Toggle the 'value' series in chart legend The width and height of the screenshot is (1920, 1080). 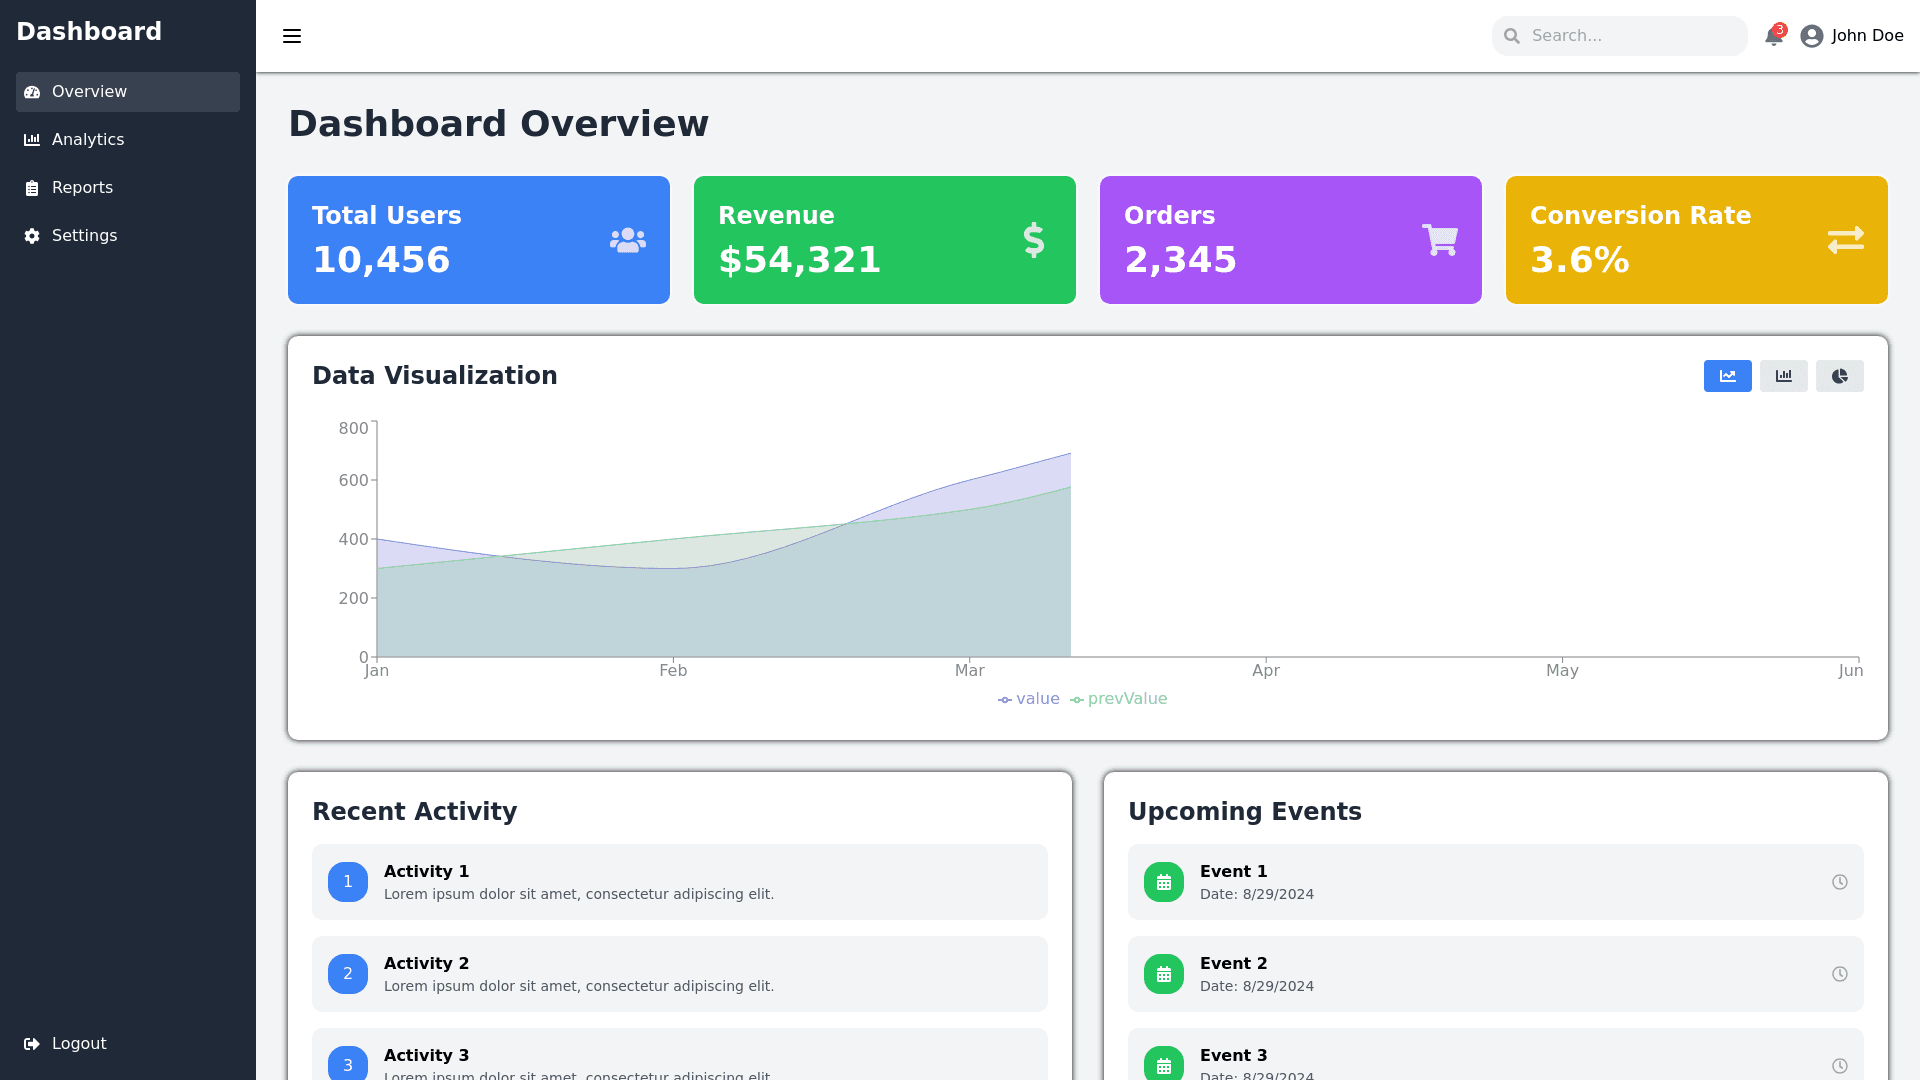(1029, 699)
